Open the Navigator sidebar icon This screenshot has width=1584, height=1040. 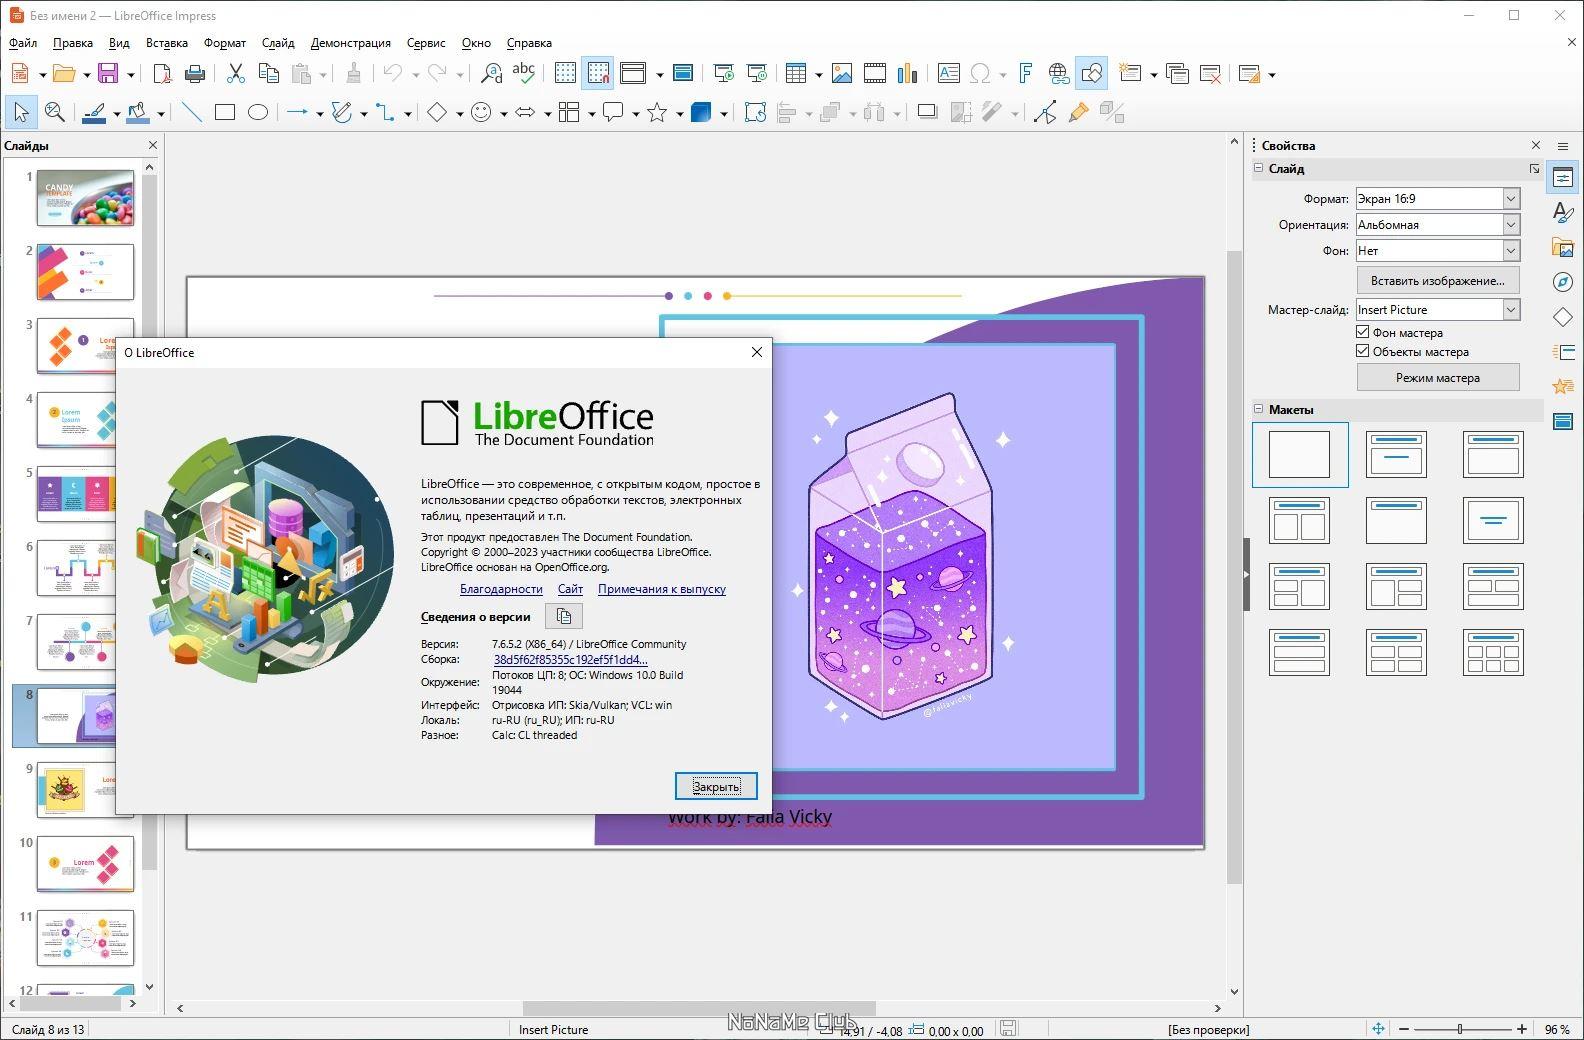click(x=1563, y=282)
